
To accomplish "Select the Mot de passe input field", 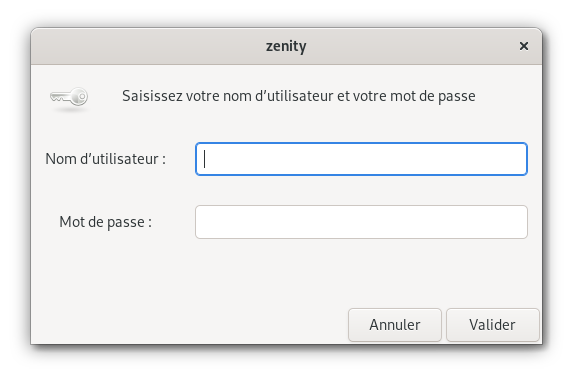I will click(x=361, y=222).
